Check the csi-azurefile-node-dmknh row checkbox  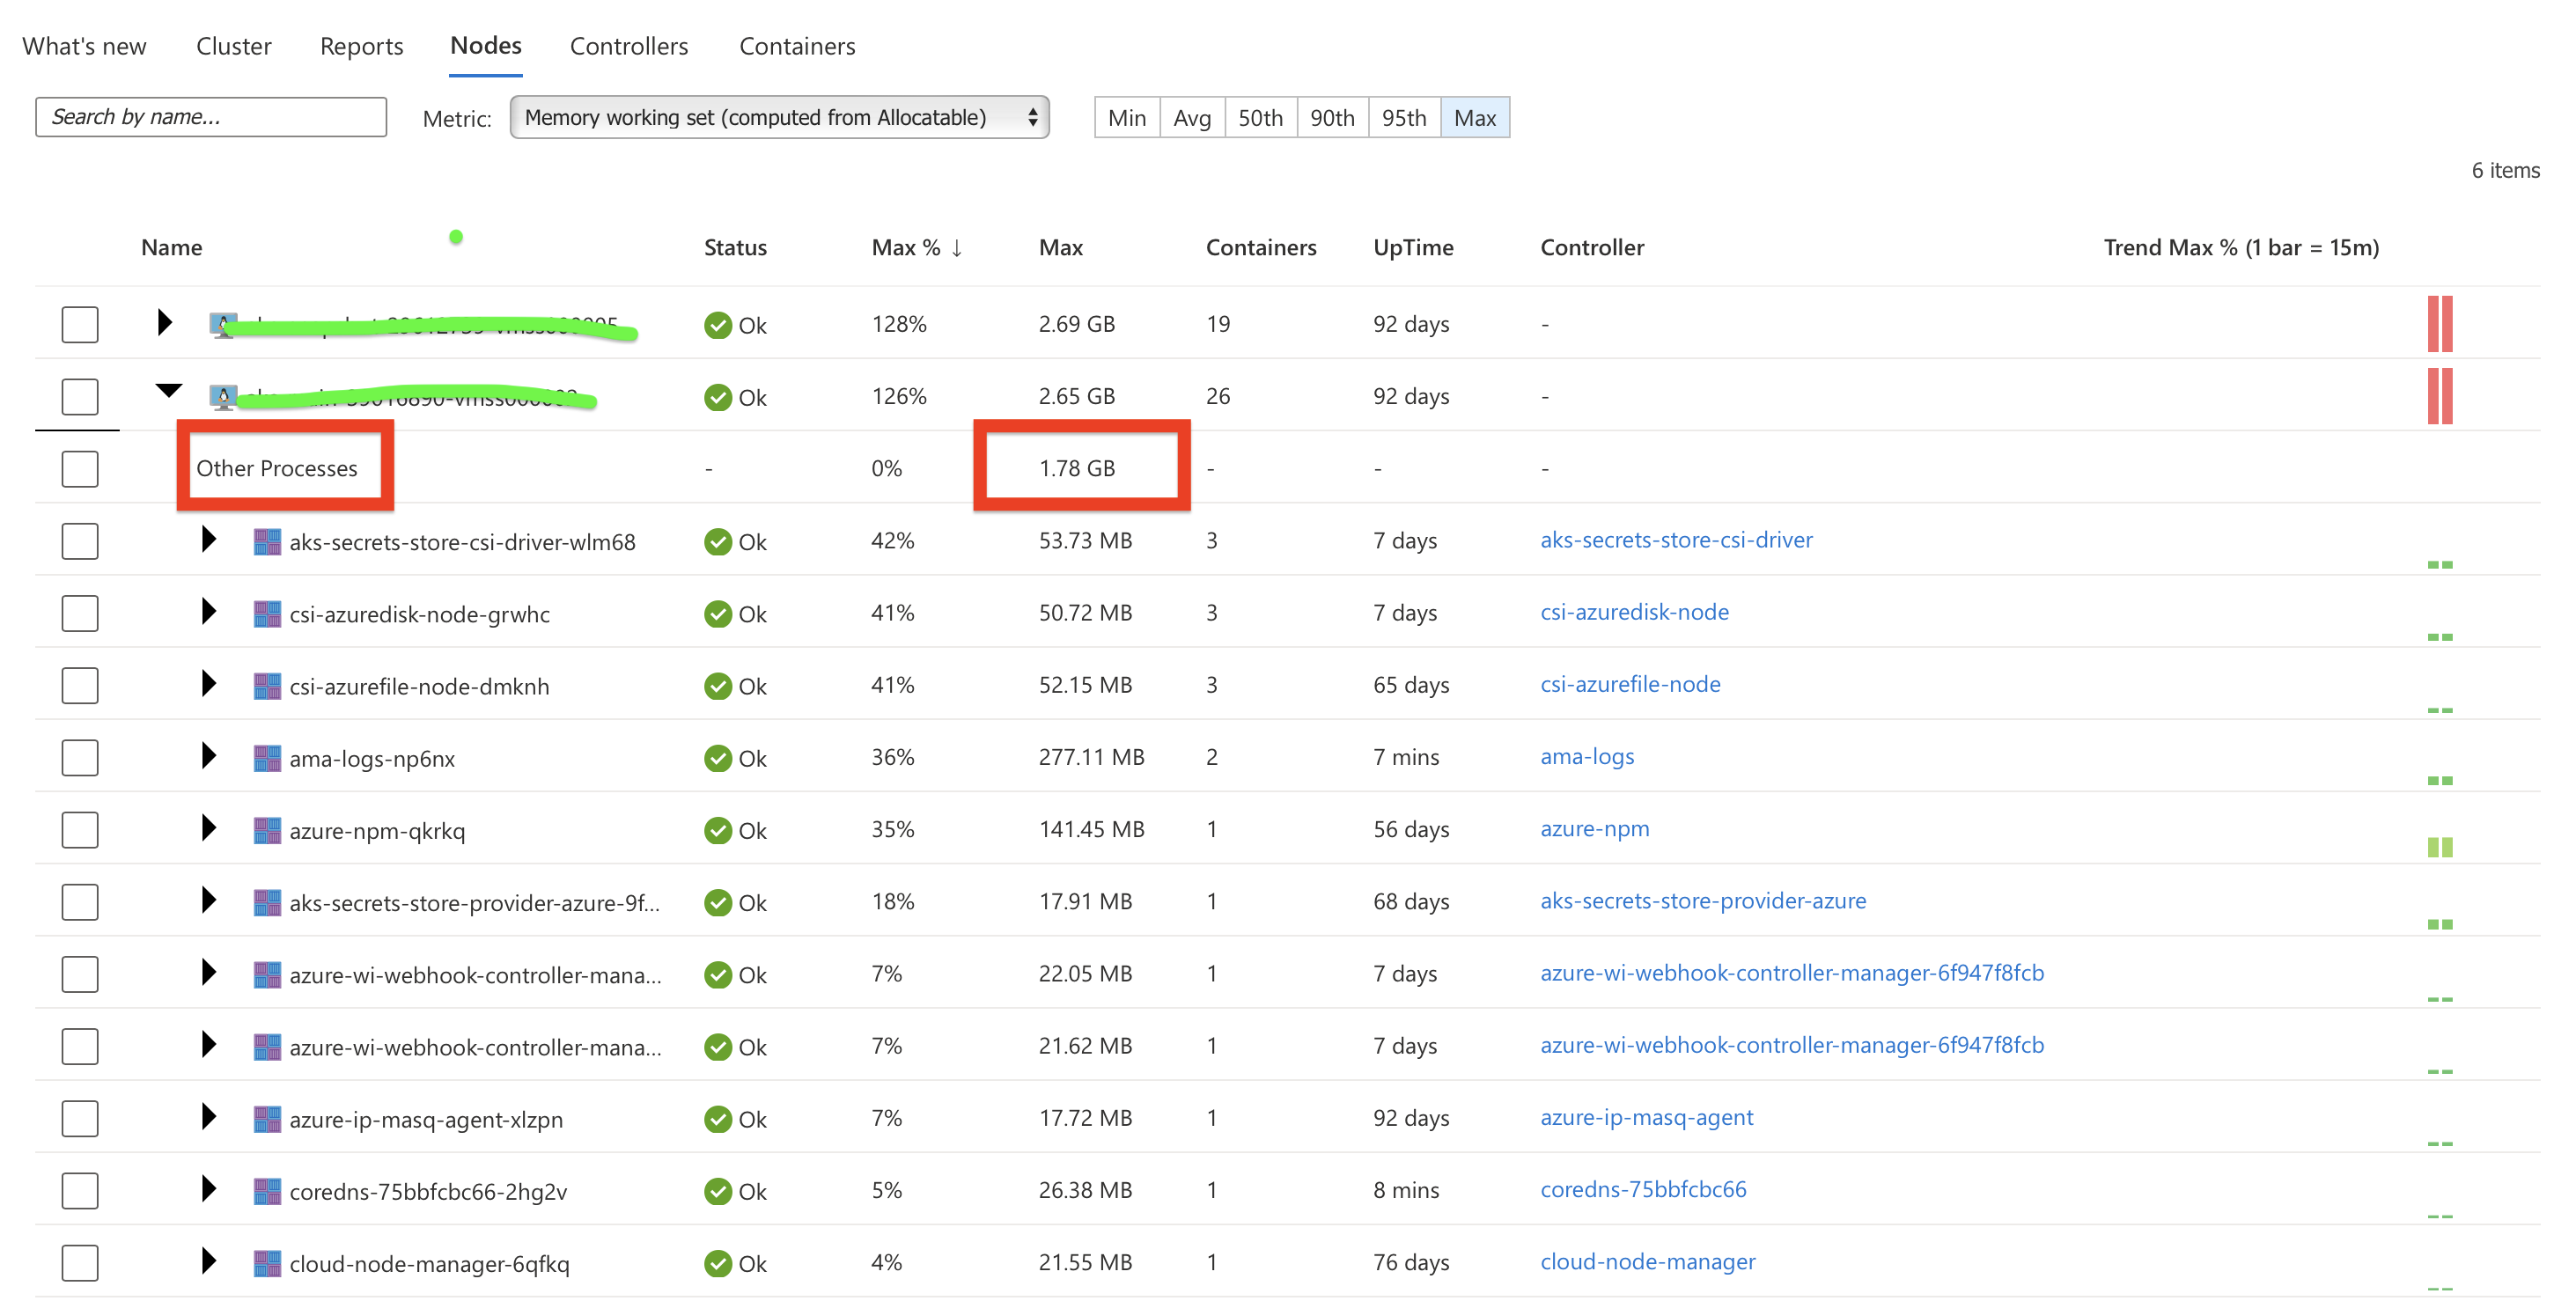coord(79,685)
